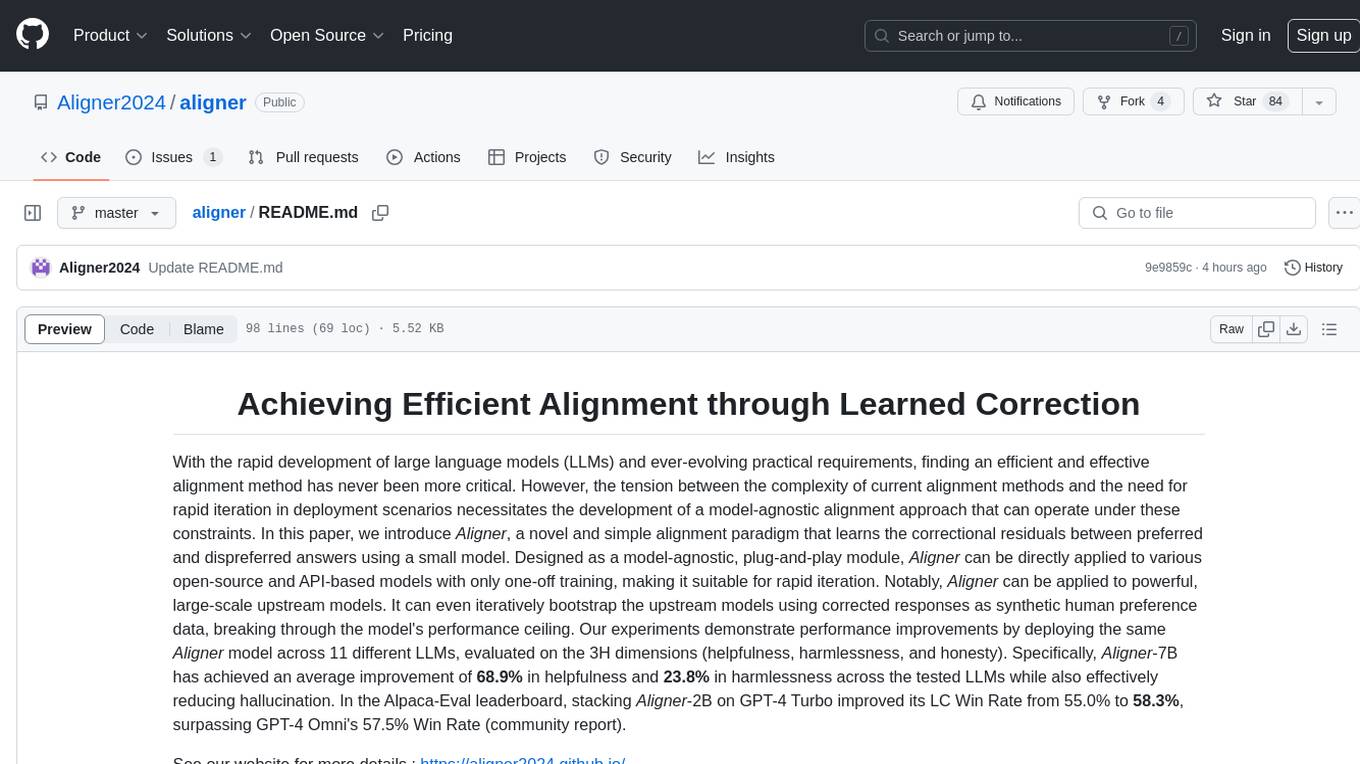The image size is (1360, 764).
Task: Open commit 9e9859c
Action: (1168, 268)
